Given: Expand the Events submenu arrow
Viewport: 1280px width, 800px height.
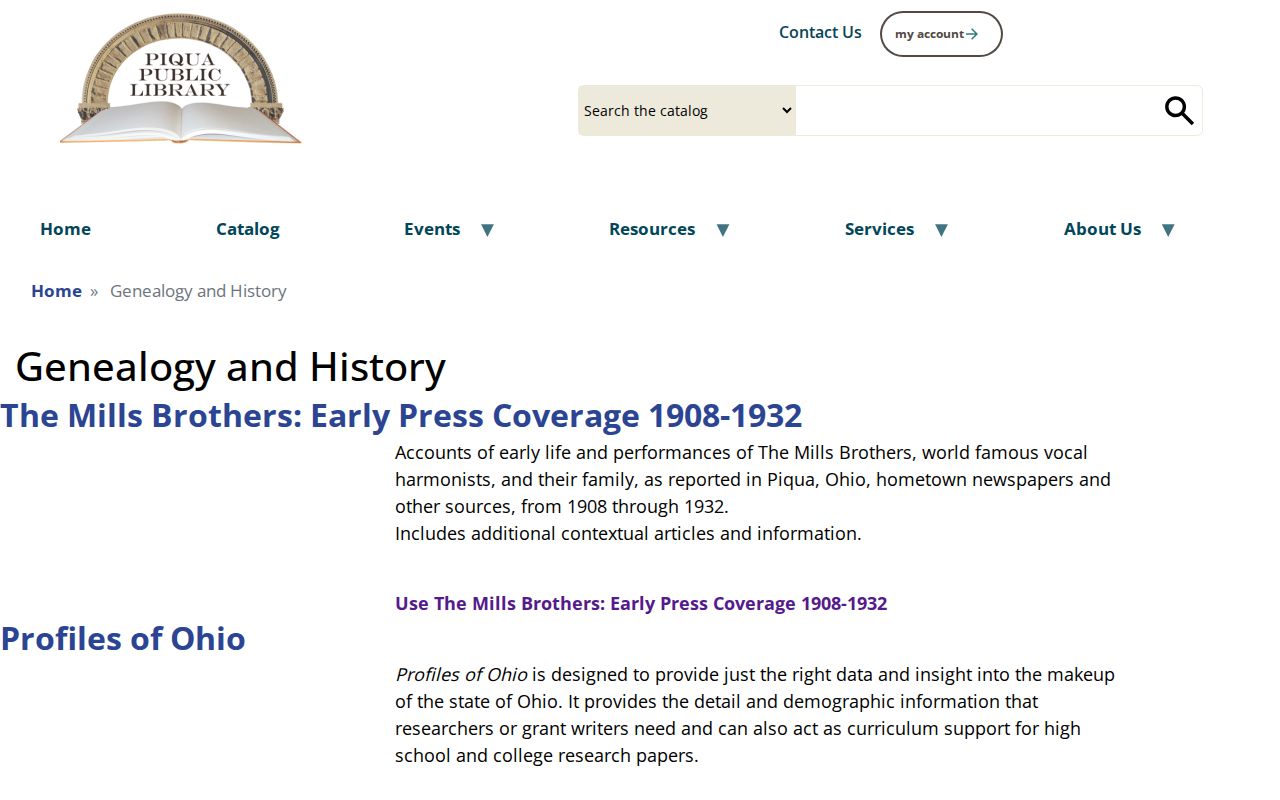Looking at the screenshot, I should pos(487,230).
